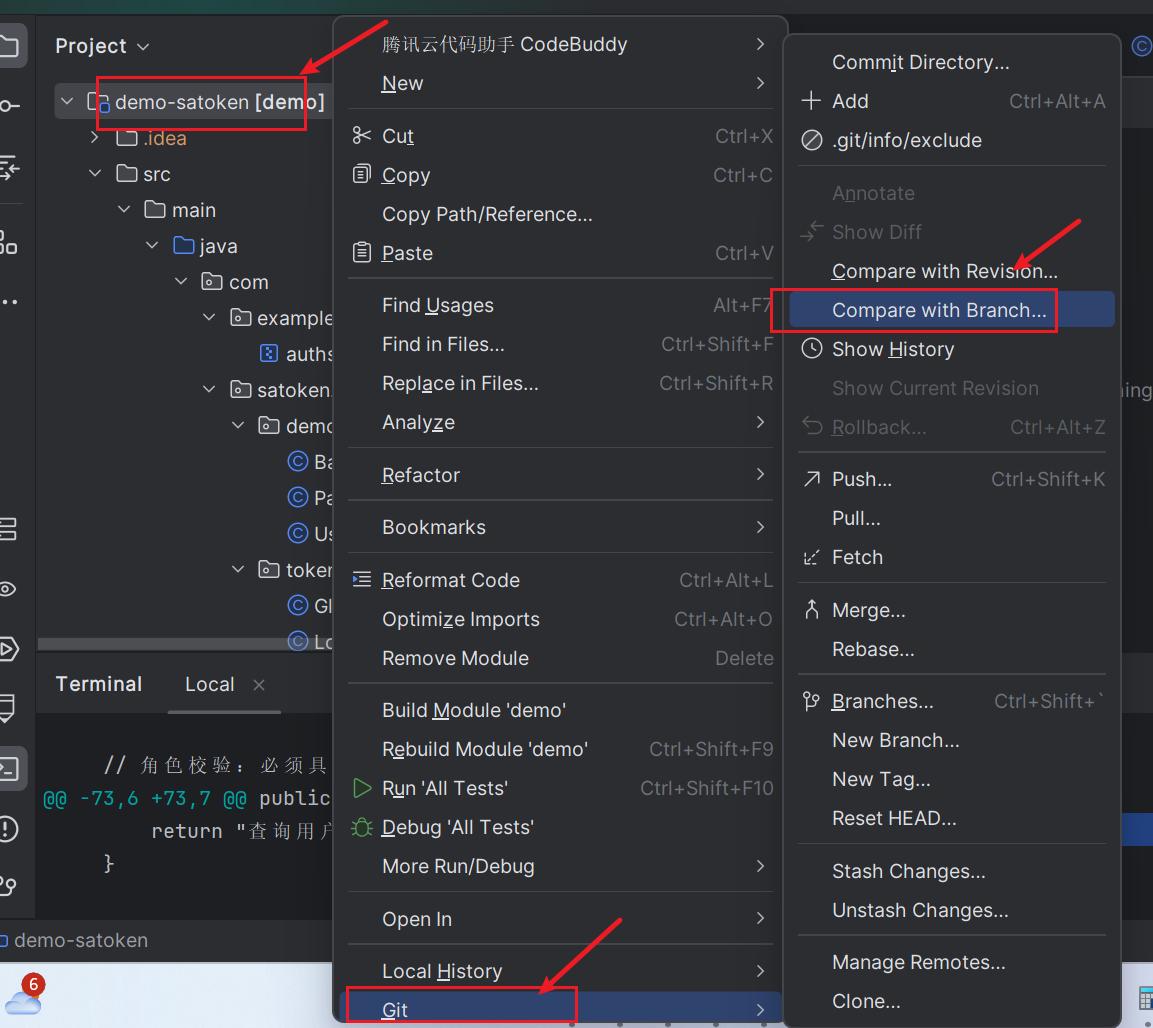Open the Problems tool window icon
Screen dimensions: 1153x1028
8,829
